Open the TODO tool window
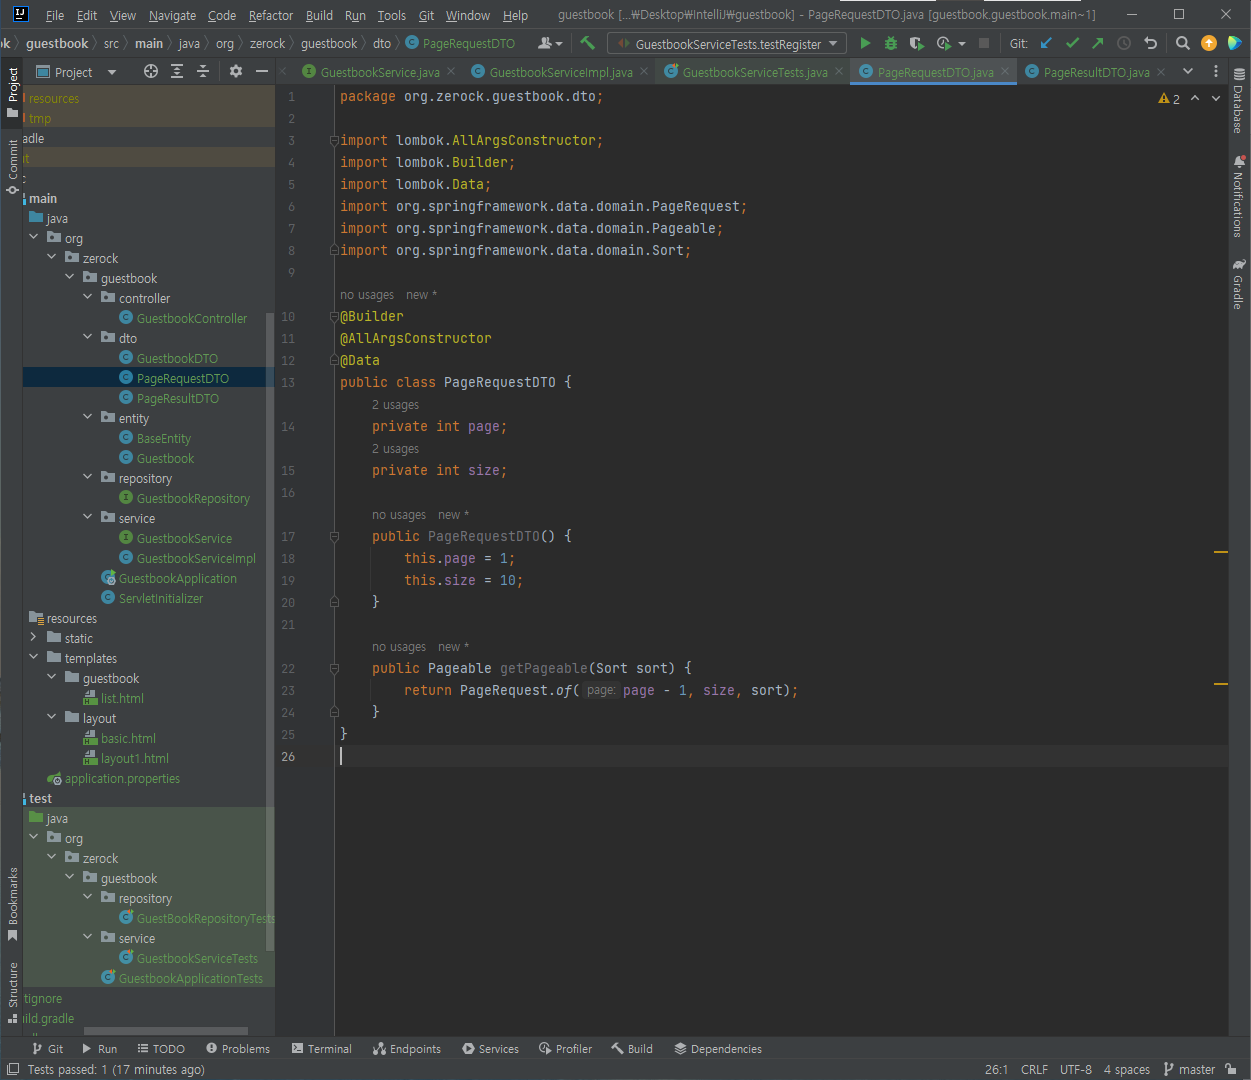This screenshot has width=1251, height=1080. tap(161, 1049)
